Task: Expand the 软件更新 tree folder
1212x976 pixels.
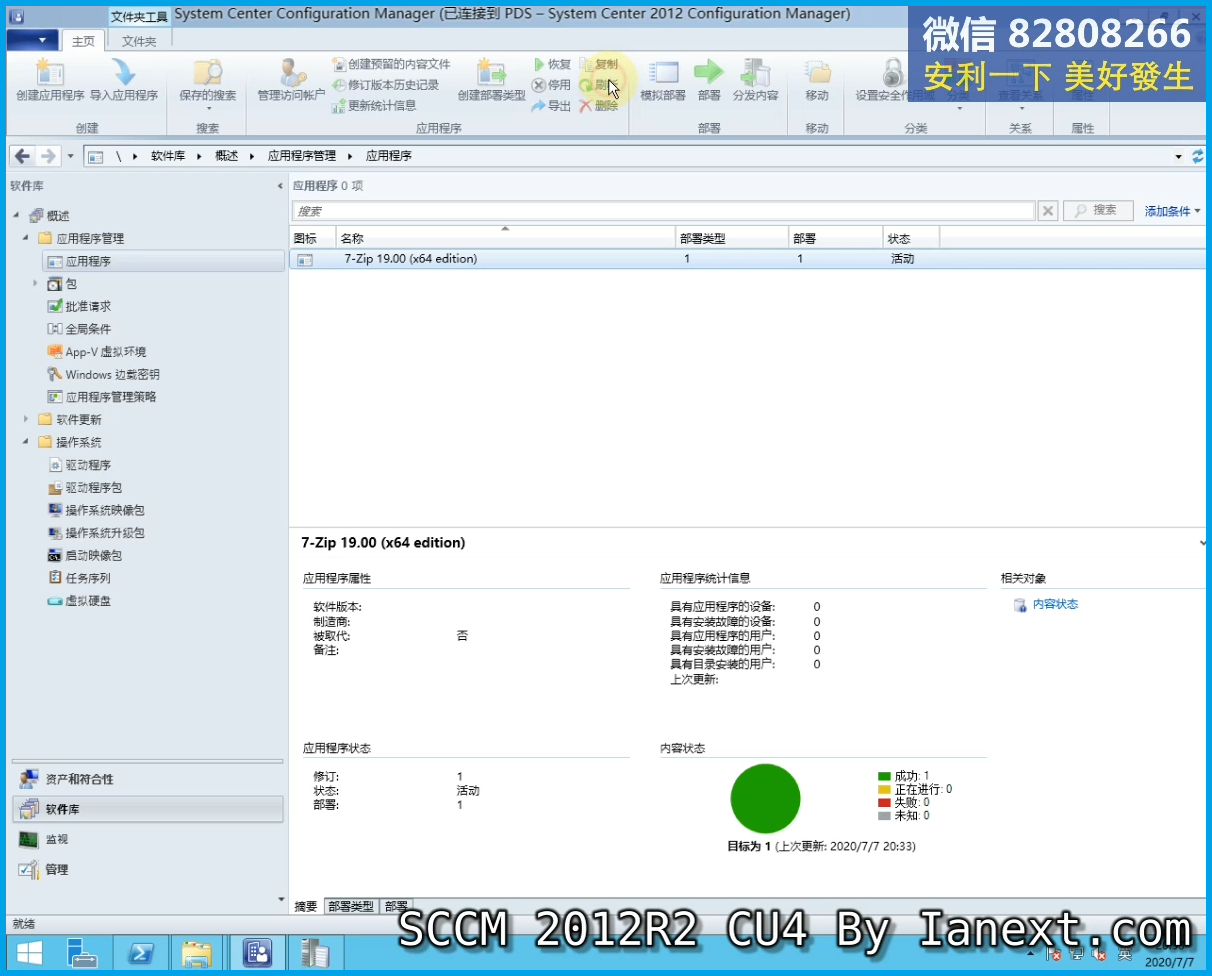Action: coord(26,419)
